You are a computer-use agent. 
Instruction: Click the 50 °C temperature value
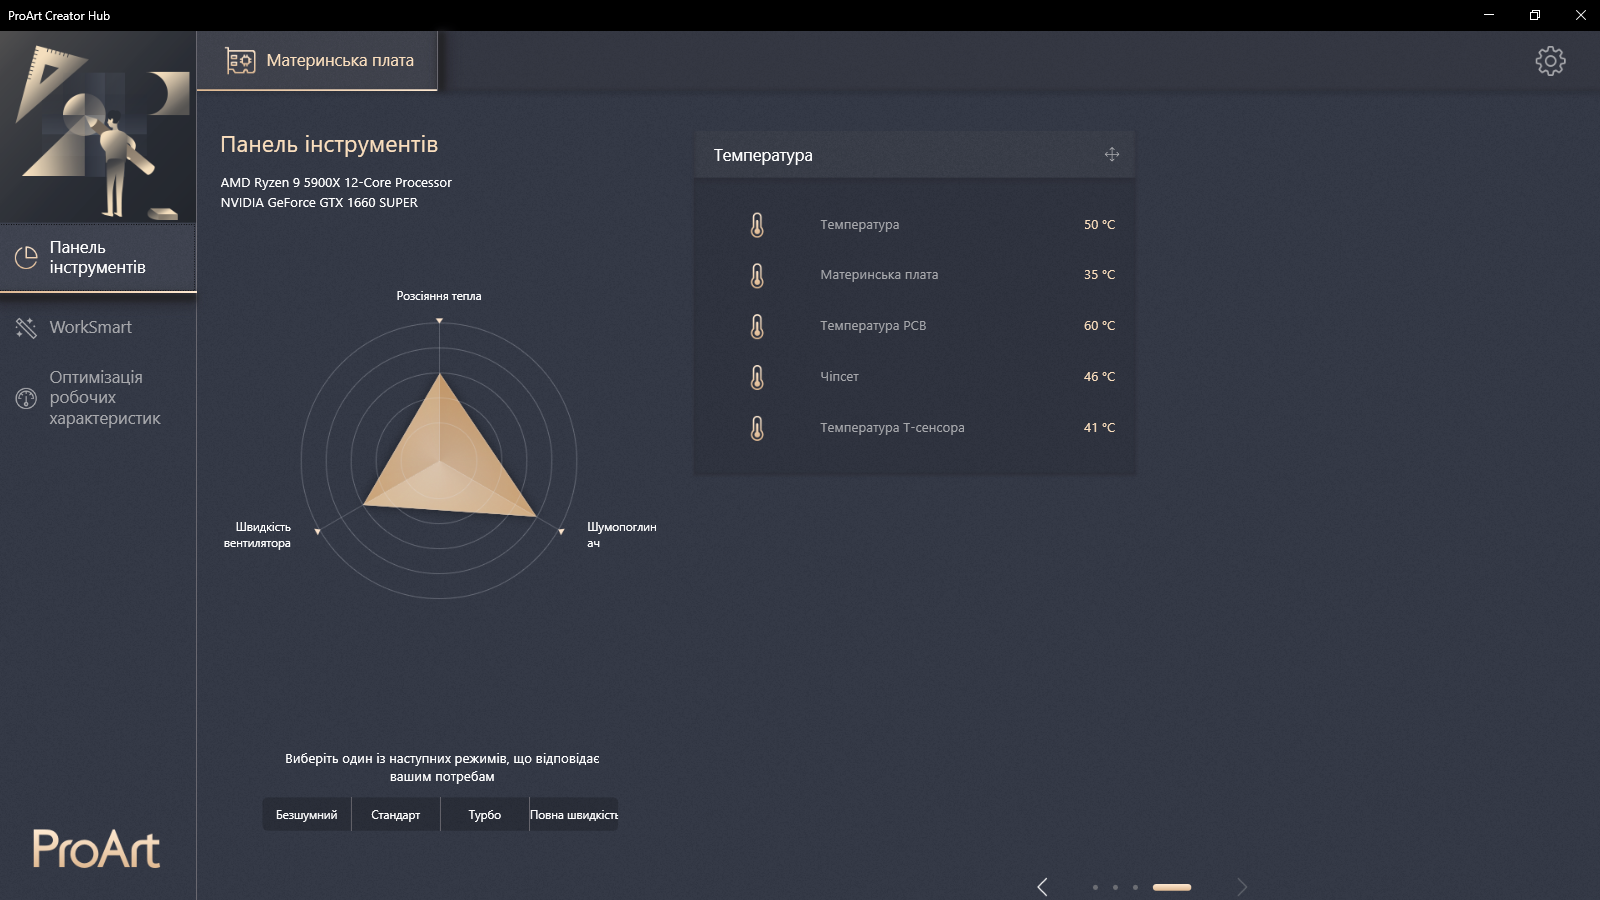coord(1099,225)
